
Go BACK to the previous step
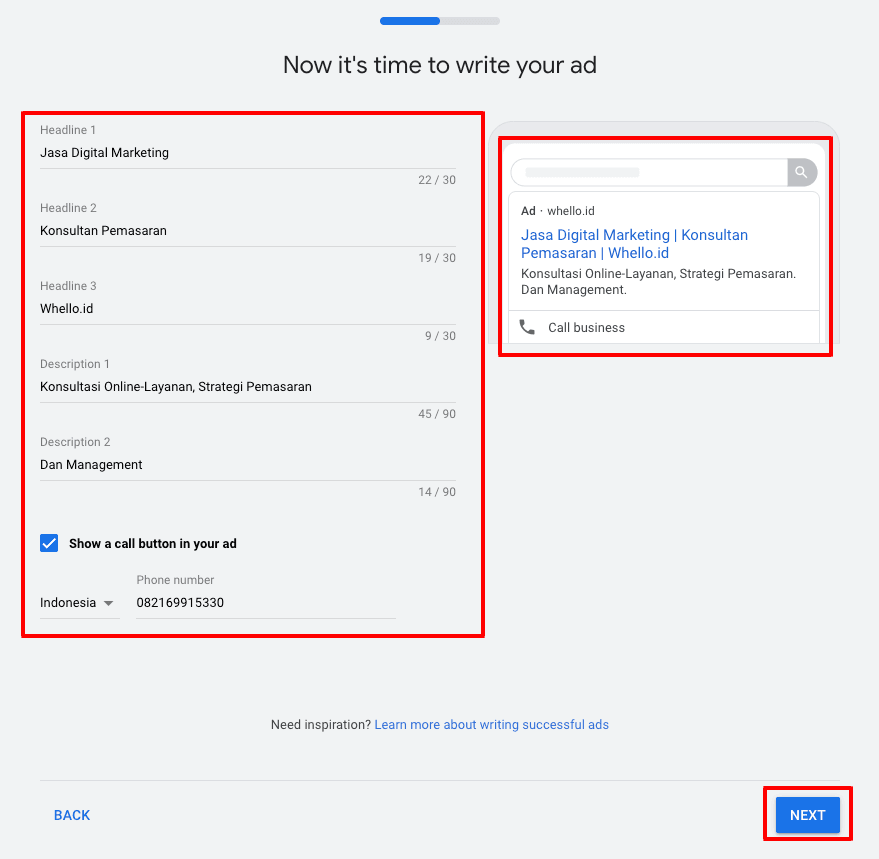(72, 815)
